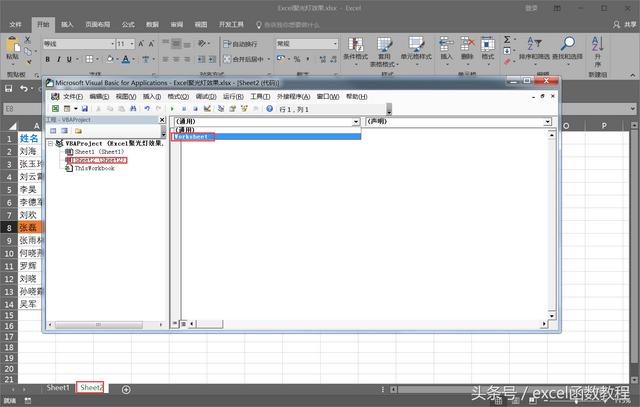Viewport: 640px width, 407px height.
Task: Open the Object dropdown showing (通用)
Action: point(356,122)
